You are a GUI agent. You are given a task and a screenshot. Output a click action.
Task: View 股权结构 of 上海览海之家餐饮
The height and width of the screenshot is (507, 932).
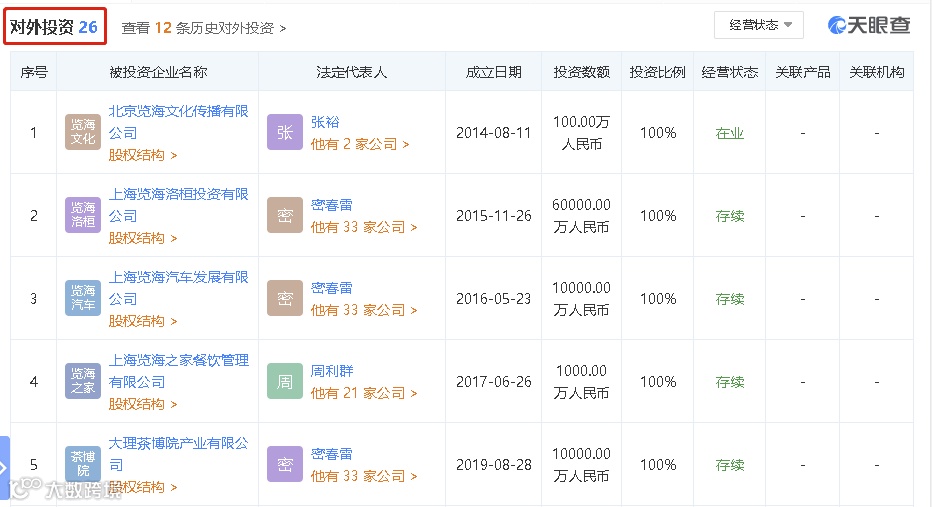pyautogui.click(x=143, y=404)
